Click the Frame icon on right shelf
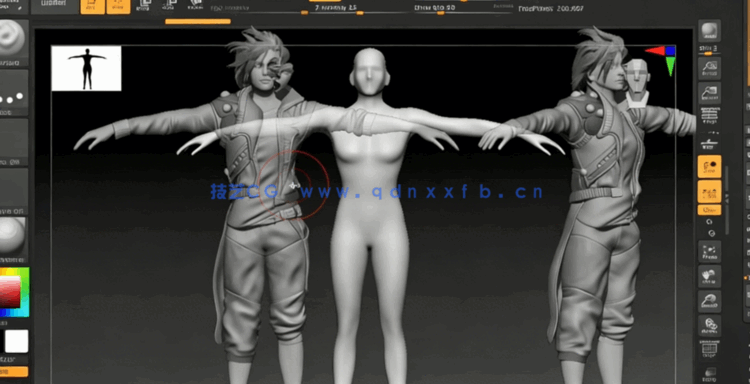The height and width of the screenshot is (384, 750). (x=709, y=252)
